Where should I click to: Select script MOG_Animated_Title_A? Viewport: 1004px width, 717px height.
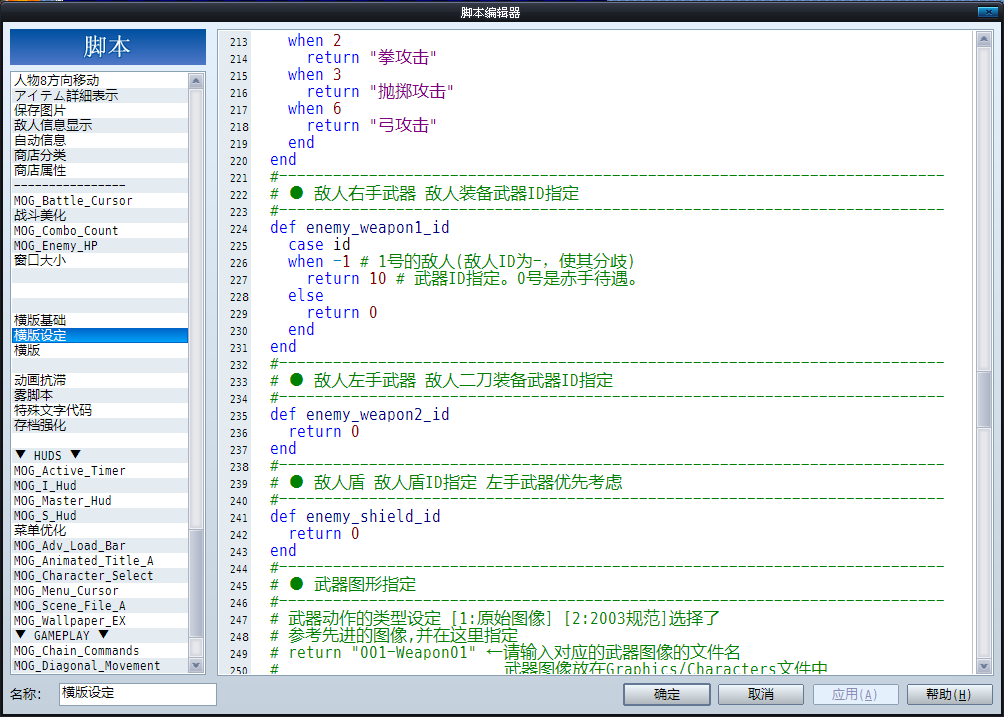(x=100, y=560)
